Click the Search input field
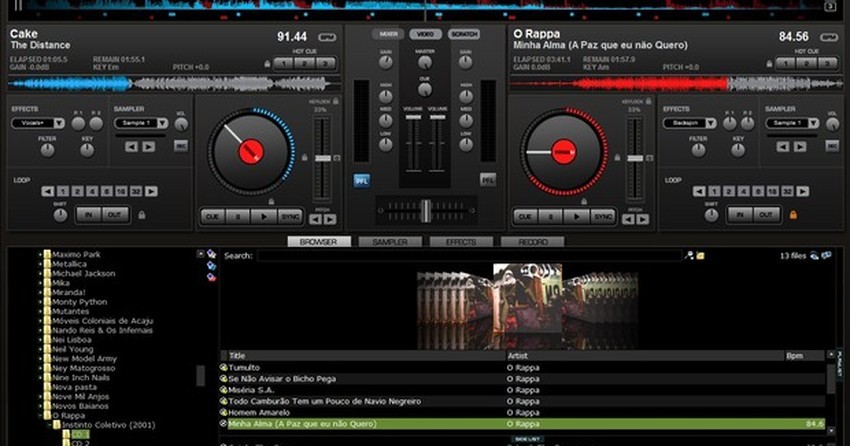 click(x=469, y=256)
